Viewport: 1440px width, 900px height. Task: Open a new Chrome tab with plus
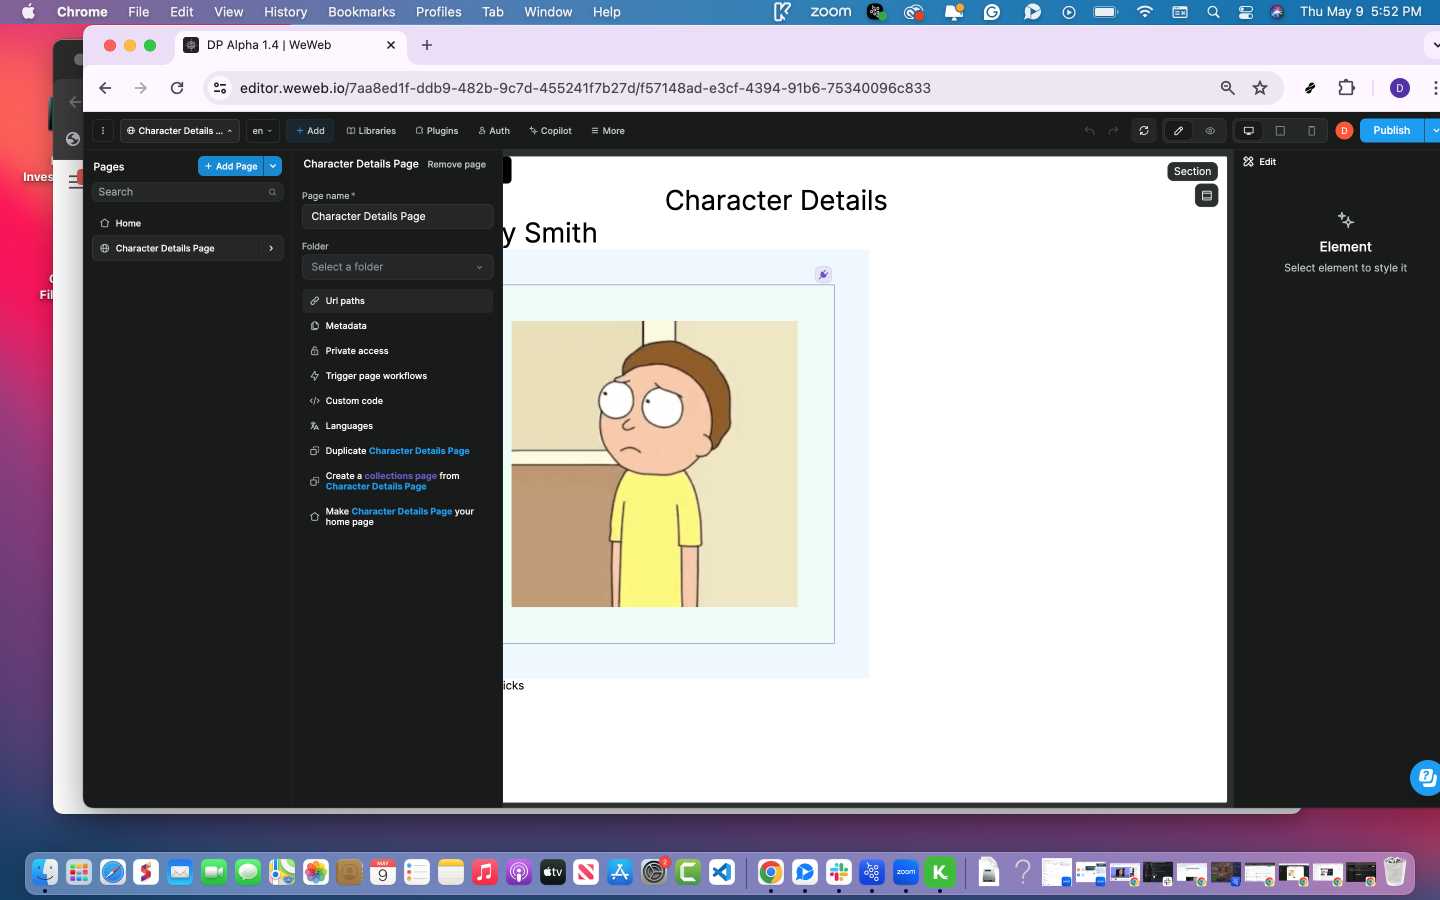coord(427,45)
